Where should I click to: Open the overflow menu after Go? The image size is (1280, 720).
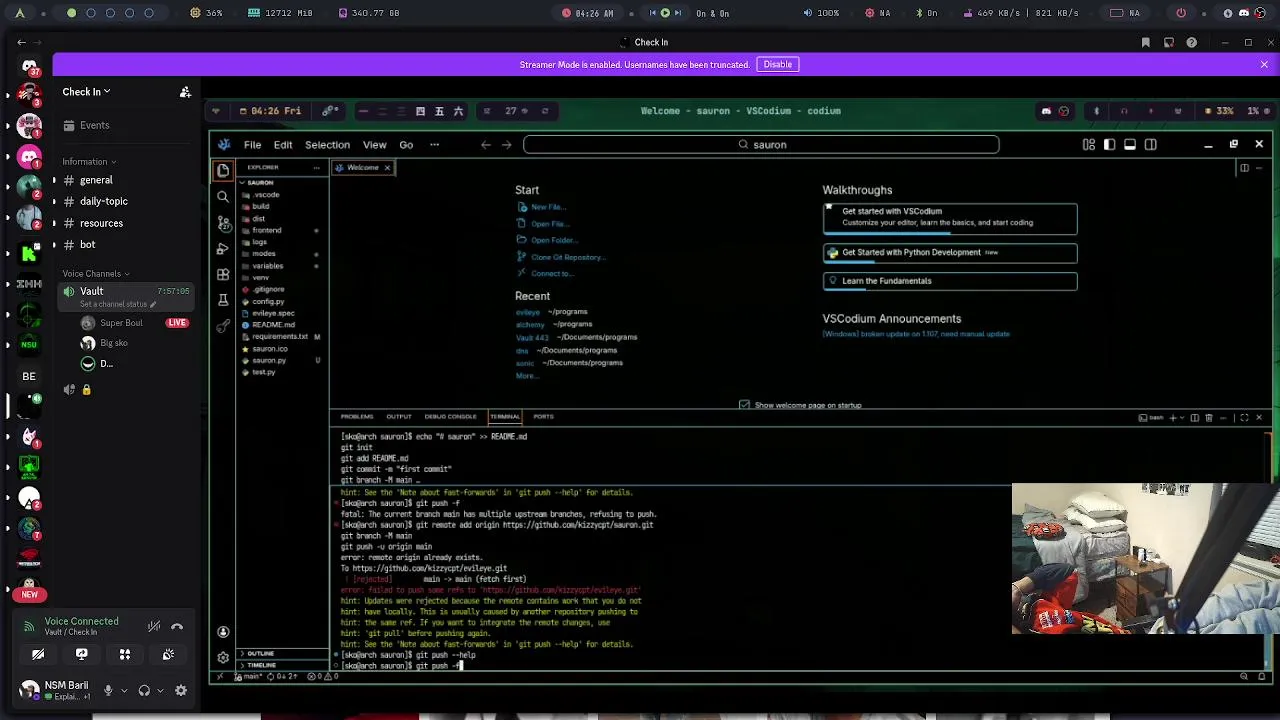434,145
